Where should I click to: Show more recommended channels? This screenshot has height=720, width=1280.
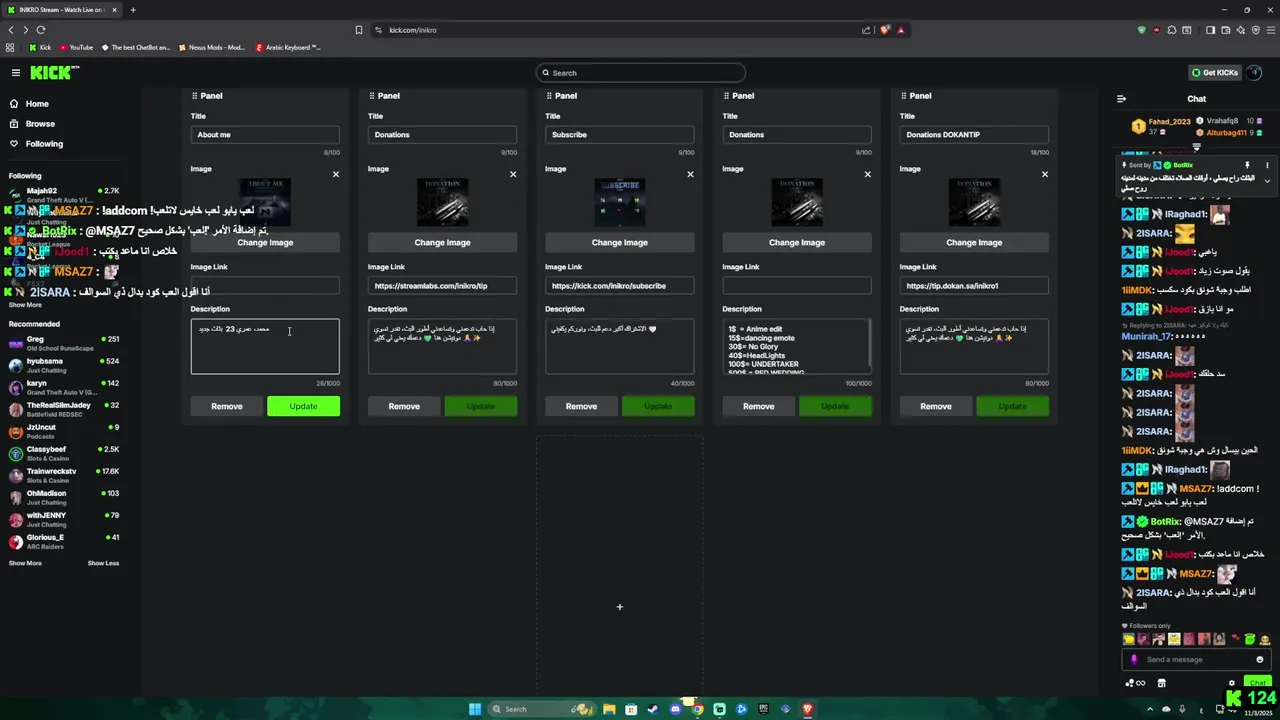pos(25,563)
